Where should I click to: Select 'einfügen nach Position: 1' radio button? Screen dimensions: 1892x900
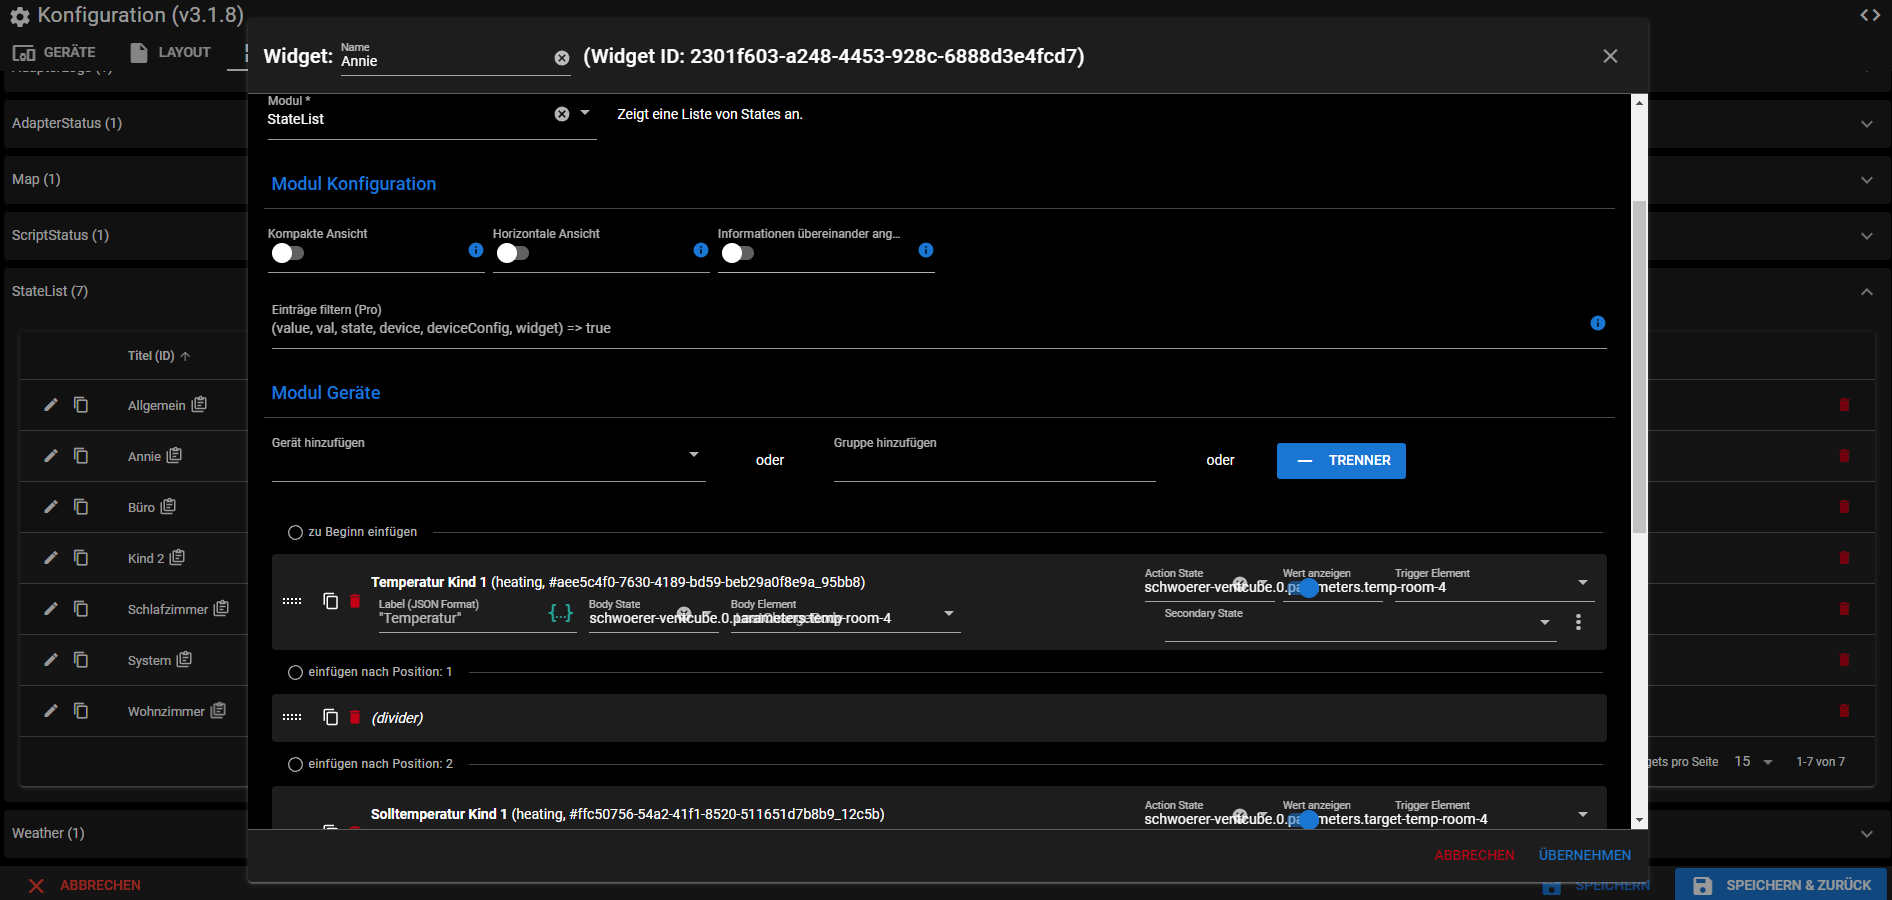pos(295,672)
